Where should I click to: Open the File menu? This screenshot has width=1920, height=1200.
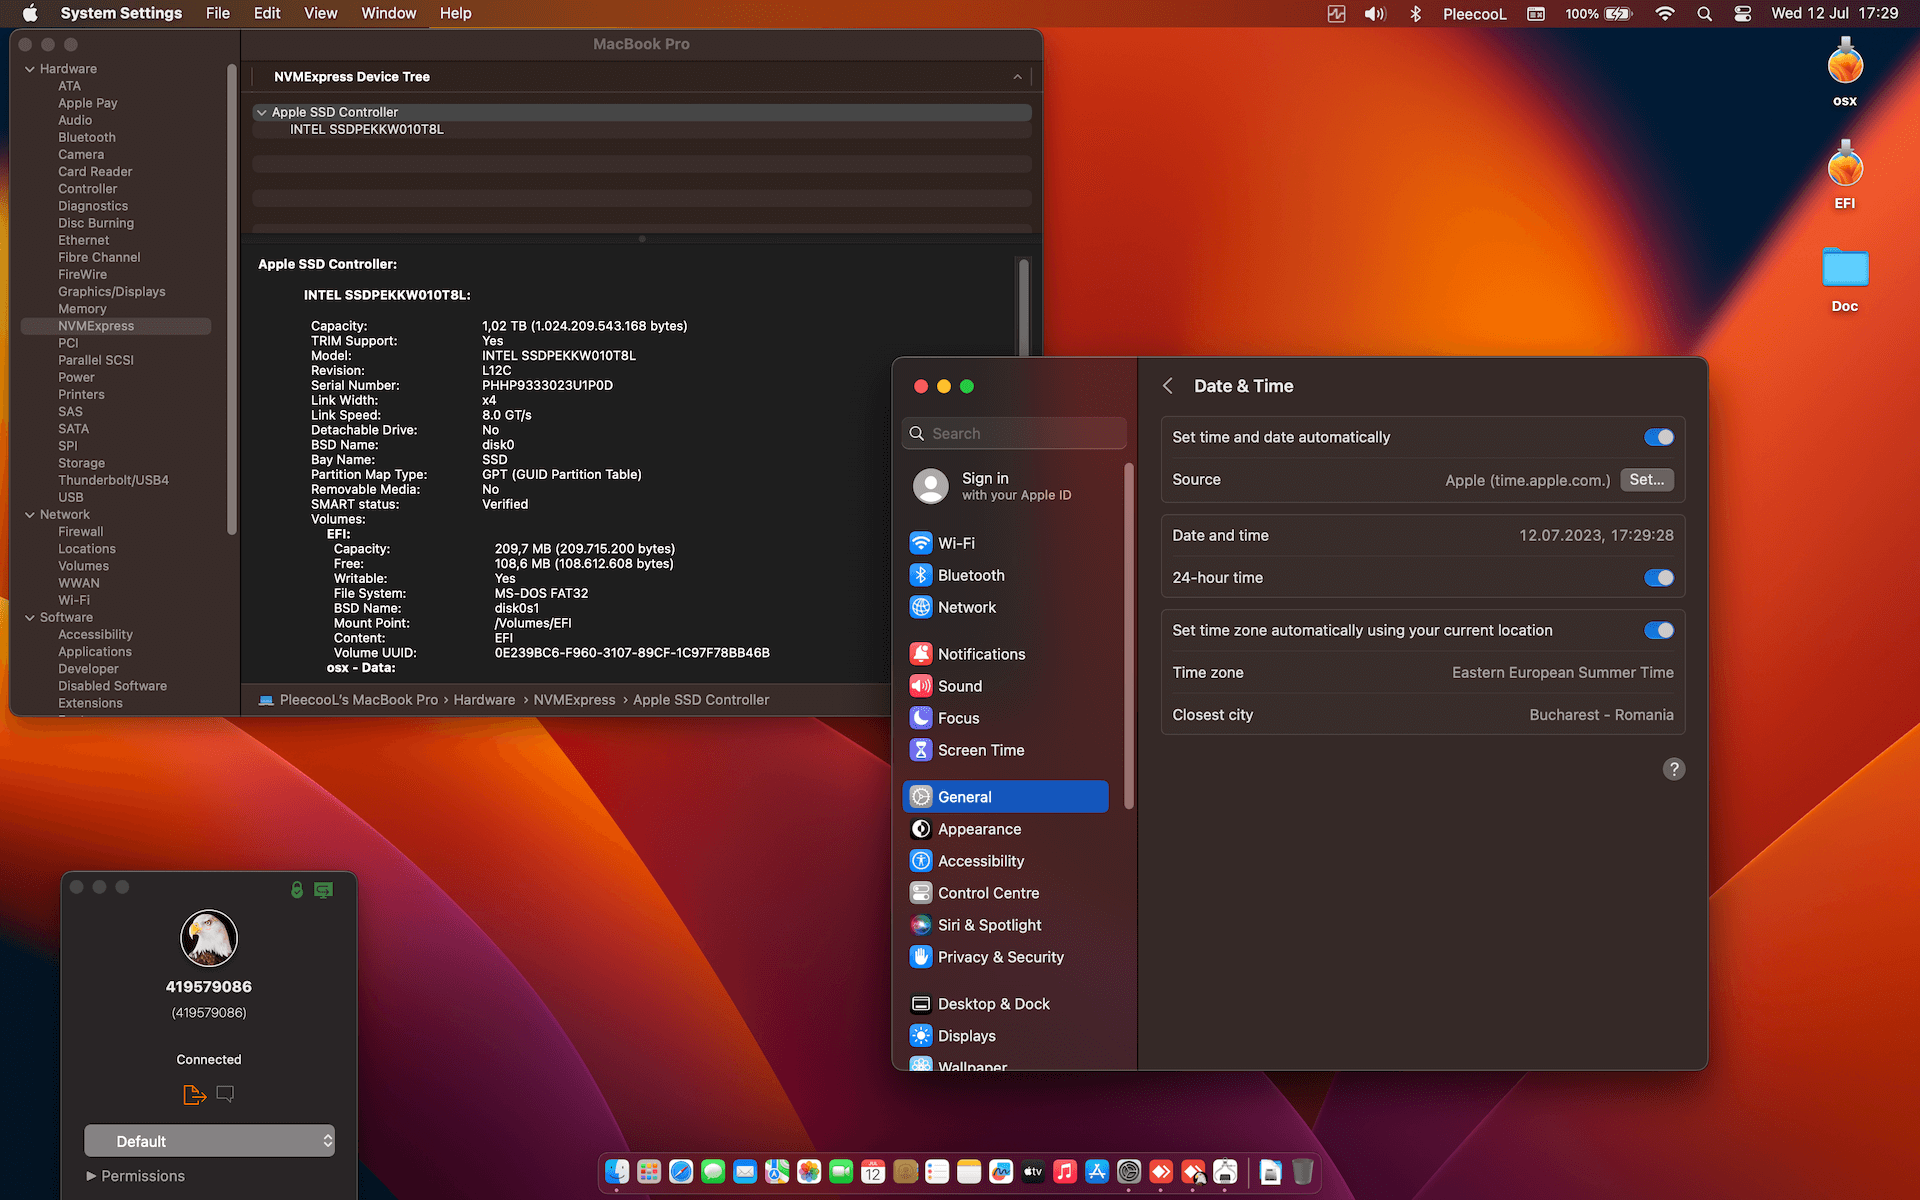(x=217, y=14)
